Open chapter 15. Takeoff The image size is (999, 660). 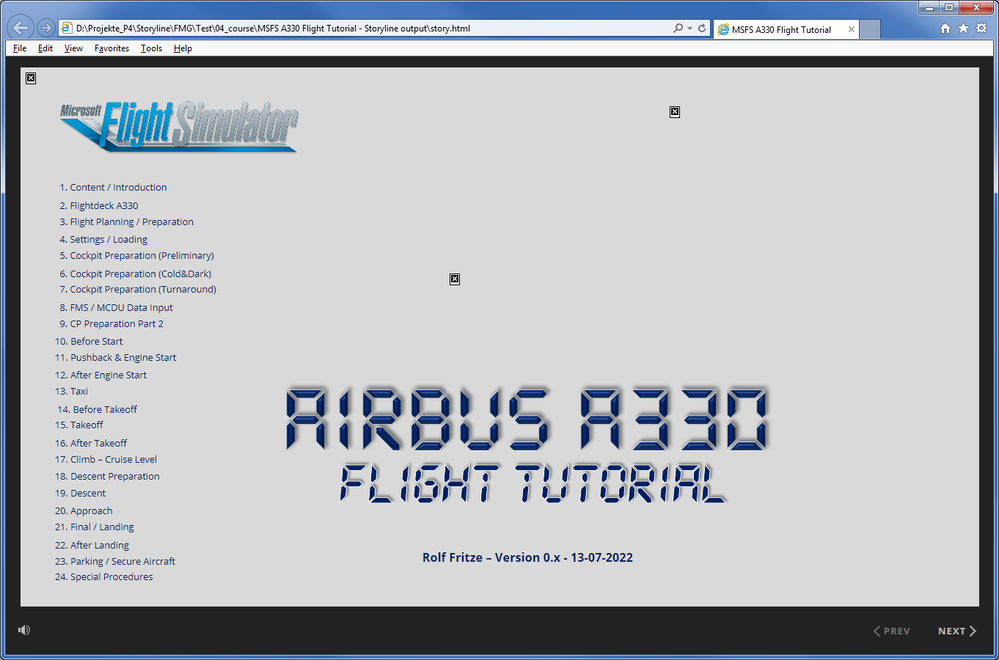[79, 425]
